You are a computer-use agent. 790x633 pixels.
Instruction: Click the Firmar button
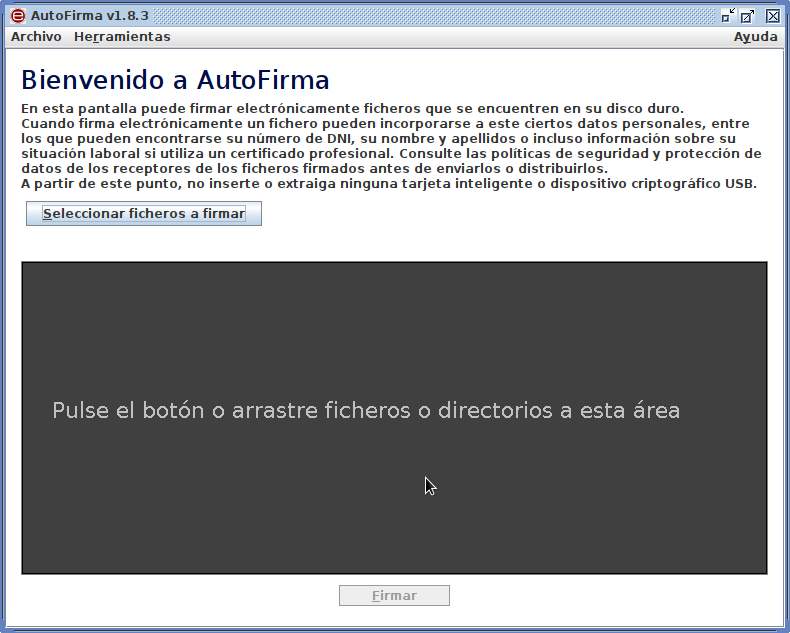394,596
